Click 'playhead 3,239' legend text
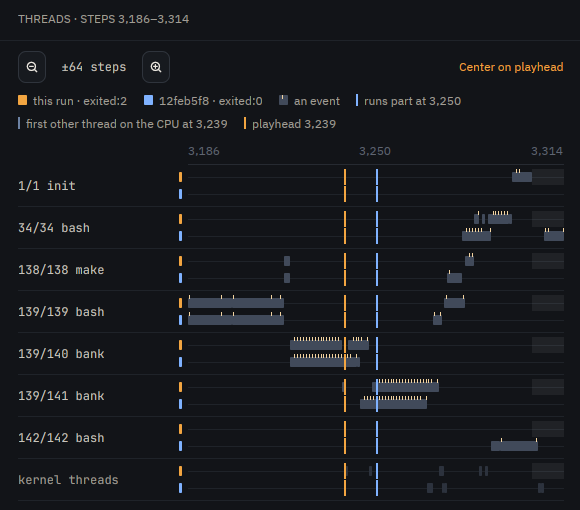The height and width of the screenshot is (510, 580). [294, 124]
